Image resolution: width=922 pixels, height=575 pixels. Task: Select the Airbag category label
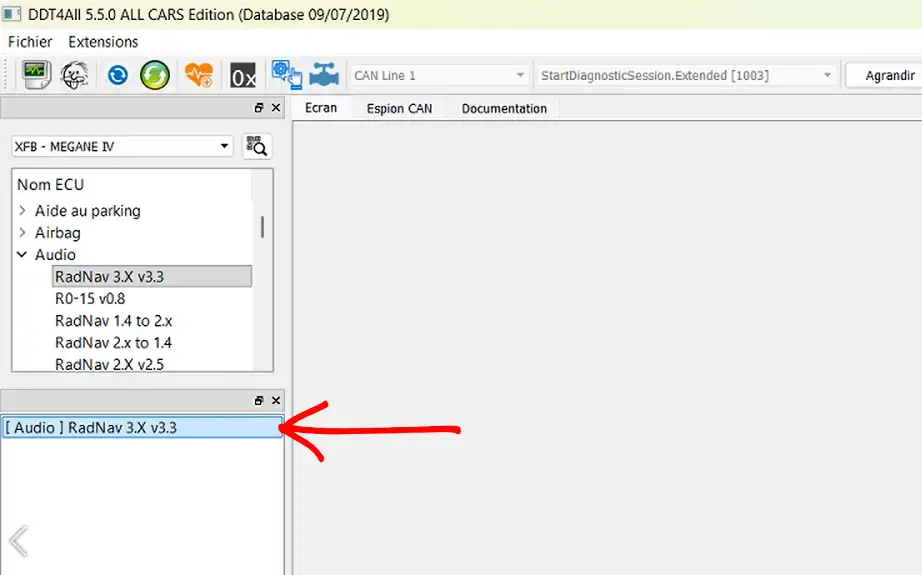(x=58, y=233)
